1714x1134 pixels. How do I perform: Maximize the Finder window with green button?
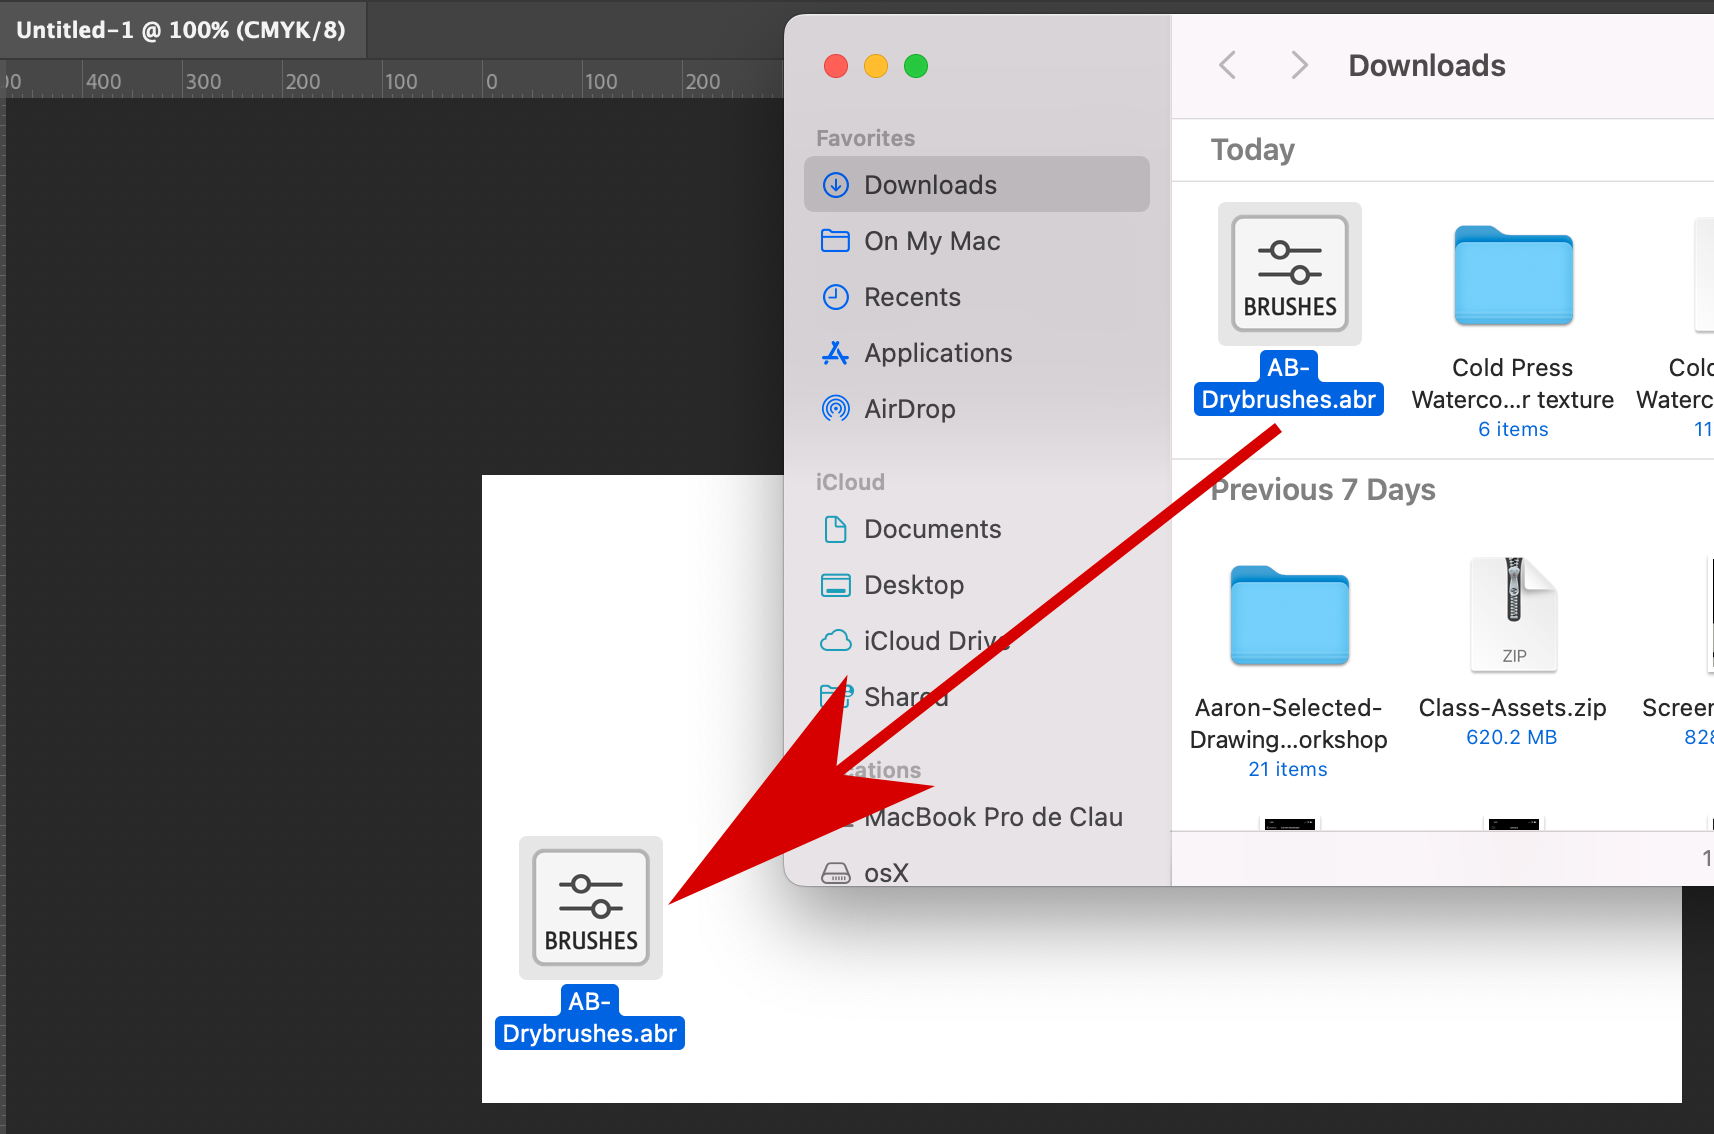916,66
